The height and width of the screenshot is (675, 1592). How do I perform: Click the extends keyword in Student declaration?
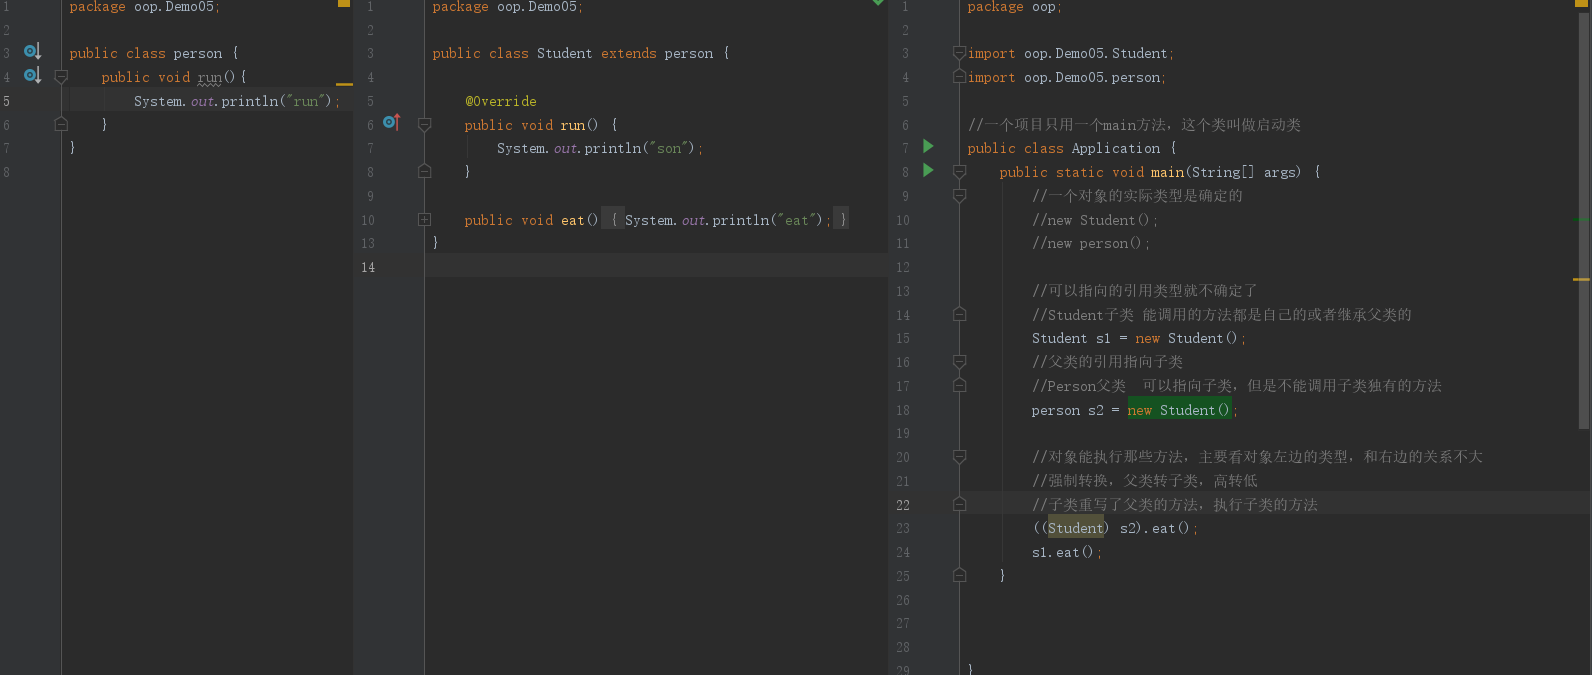click(x=629, y=53)
